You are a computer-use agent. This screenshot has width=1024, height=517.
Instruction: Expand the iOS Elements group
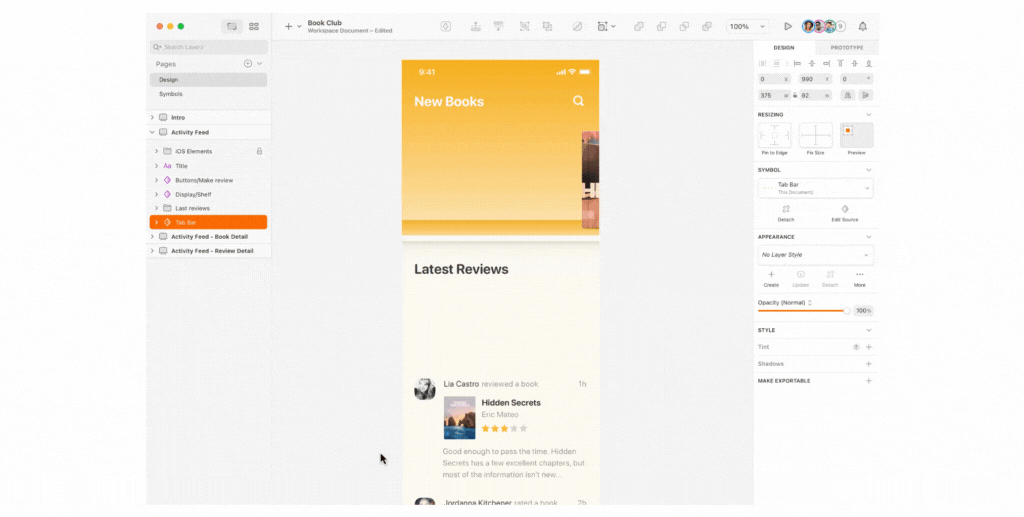pos(156,151)
